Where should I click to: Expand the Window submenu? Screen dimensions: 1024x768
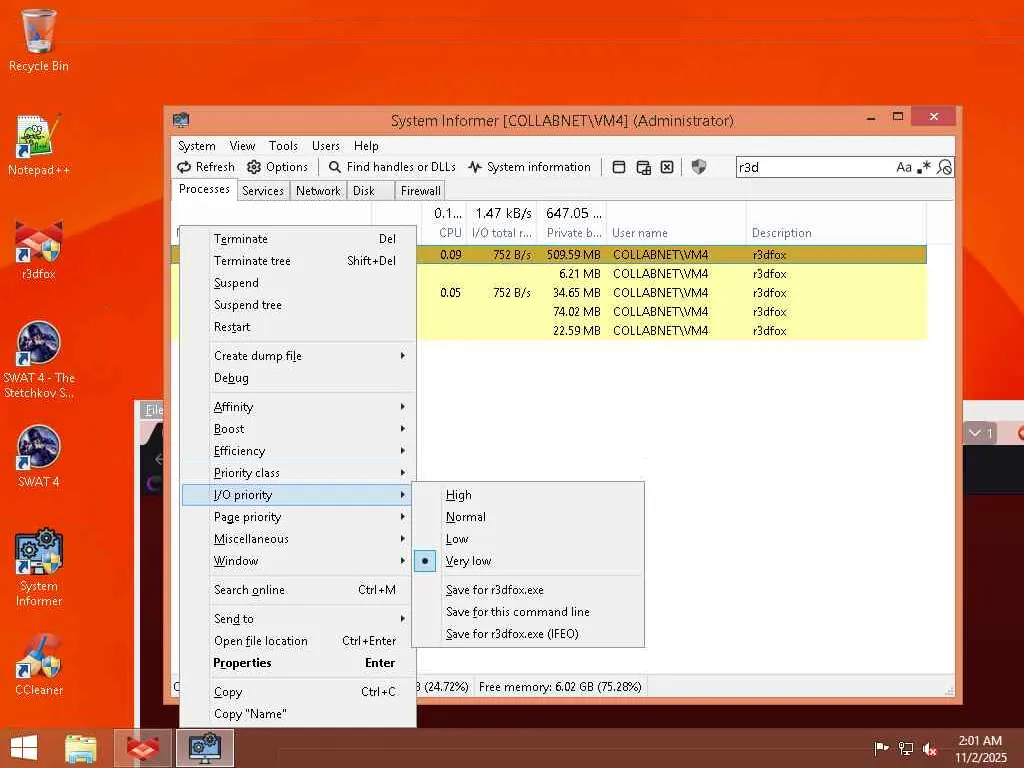click(298, 561)
